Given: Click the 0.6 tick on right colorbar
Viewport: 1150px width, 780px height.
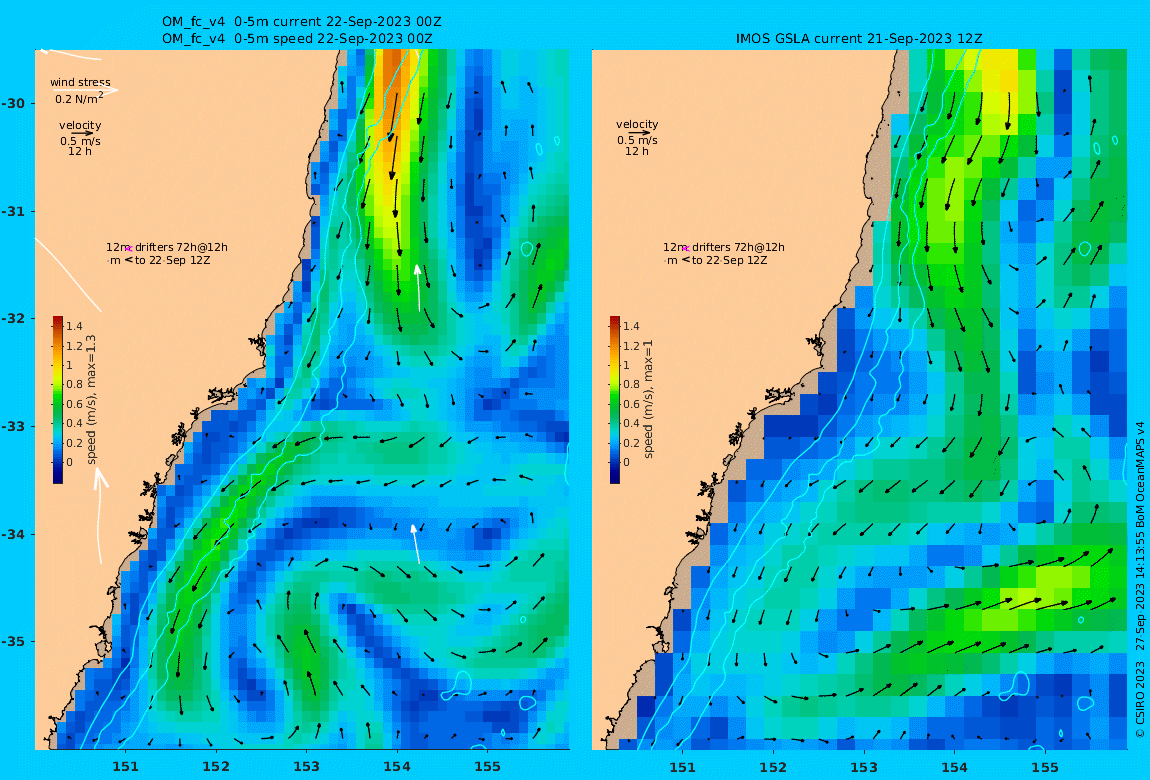Looking at the screenshot, I should click(631, 404).
